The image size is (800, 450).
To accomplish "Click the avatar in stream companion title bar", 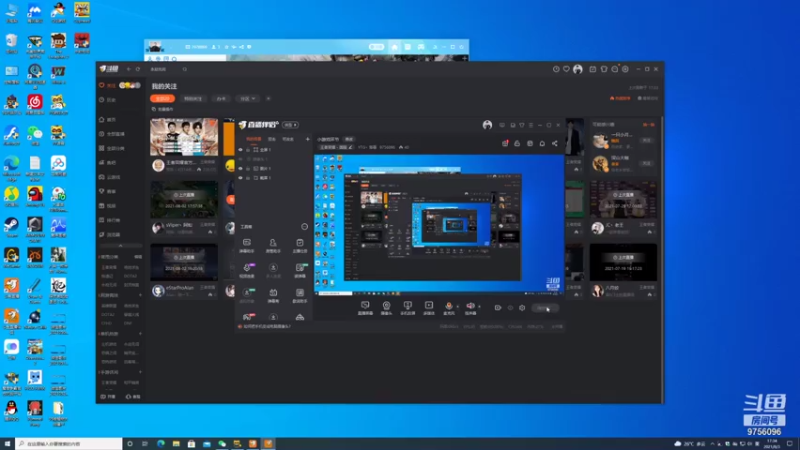I will coord(487,125).
